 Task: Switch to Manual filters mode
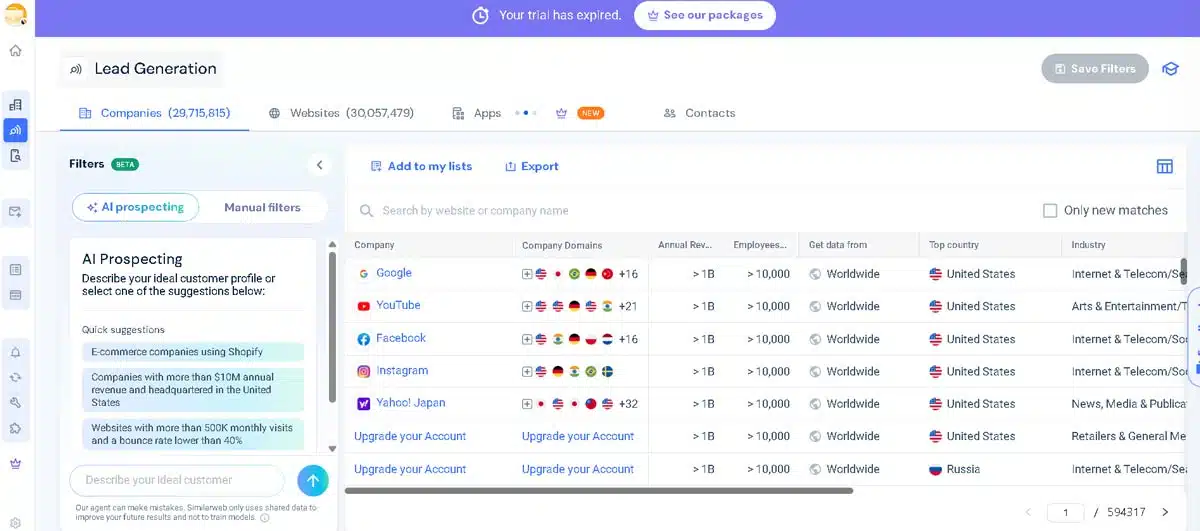(262, 207)
